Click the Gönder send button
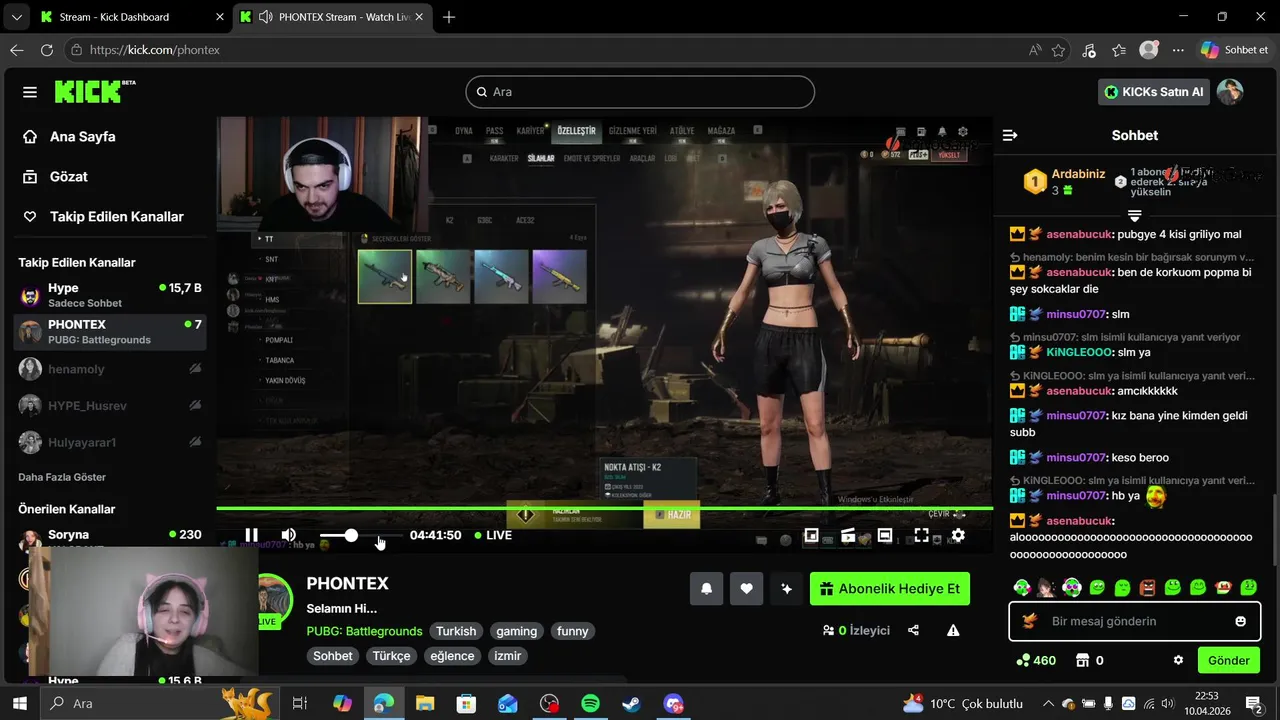This screenshot has height=720, width=1280. [1229, 660]
